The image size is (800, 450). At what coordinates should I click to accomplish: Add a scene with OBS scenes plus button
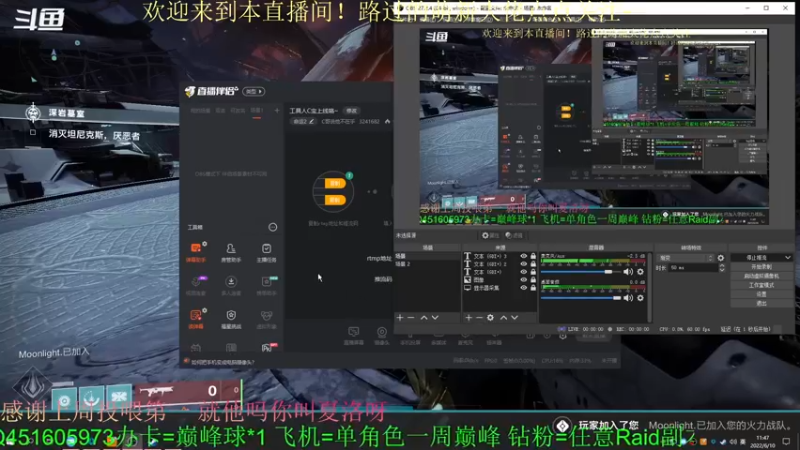pos(400,317)
